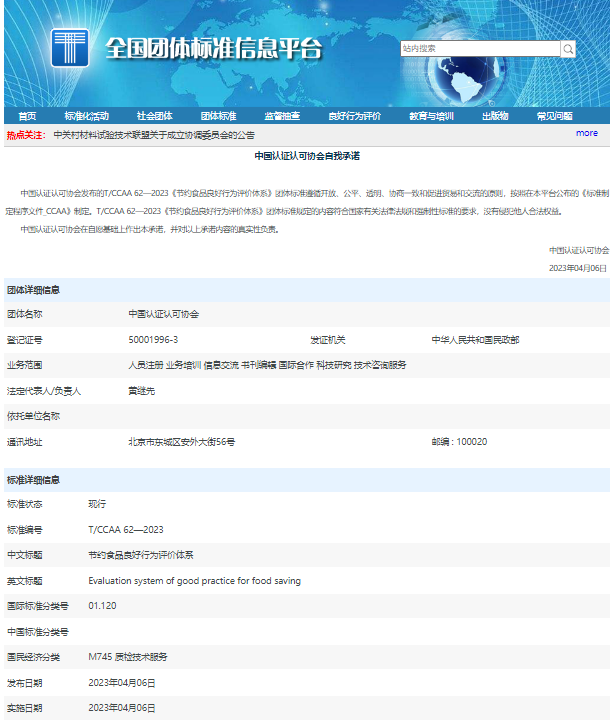Screen dimensions: 612x723
Task: Select the address 北京市东城区安外大街56号
Action: click(x=182, y=442)
